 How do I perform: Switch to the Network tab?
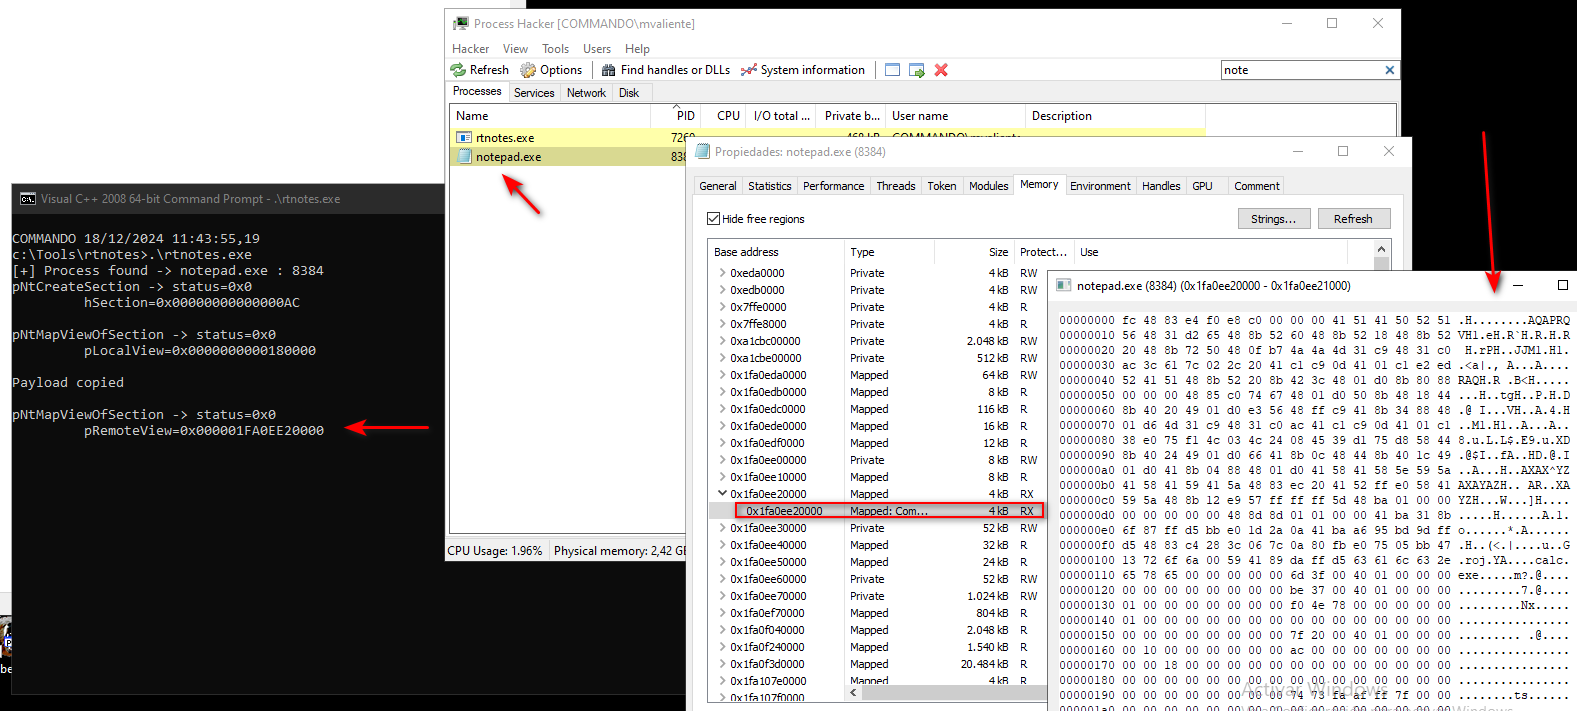click(586, 93)
